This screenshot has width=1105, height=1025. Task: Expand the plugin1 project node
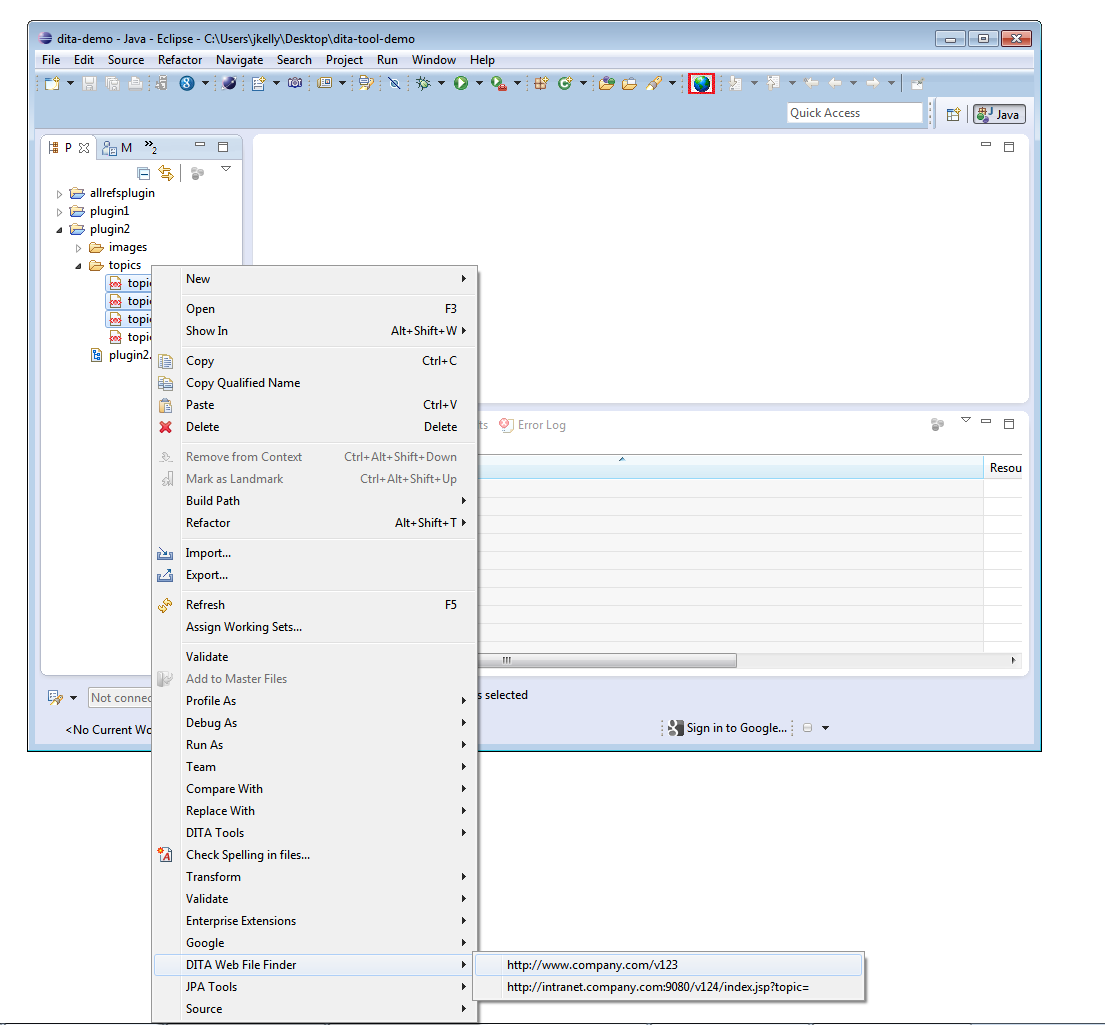pos(59,211)
